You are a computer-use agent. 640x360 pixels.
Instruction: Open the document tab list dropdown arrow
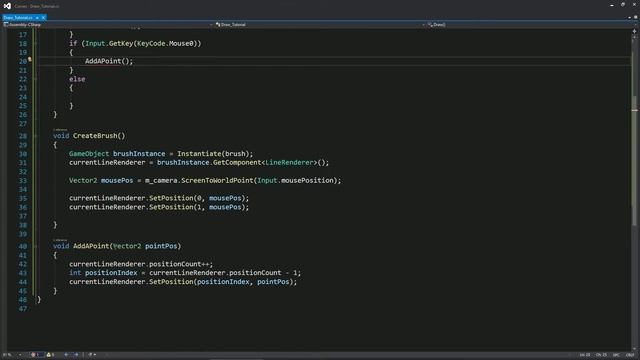(629, 18)
